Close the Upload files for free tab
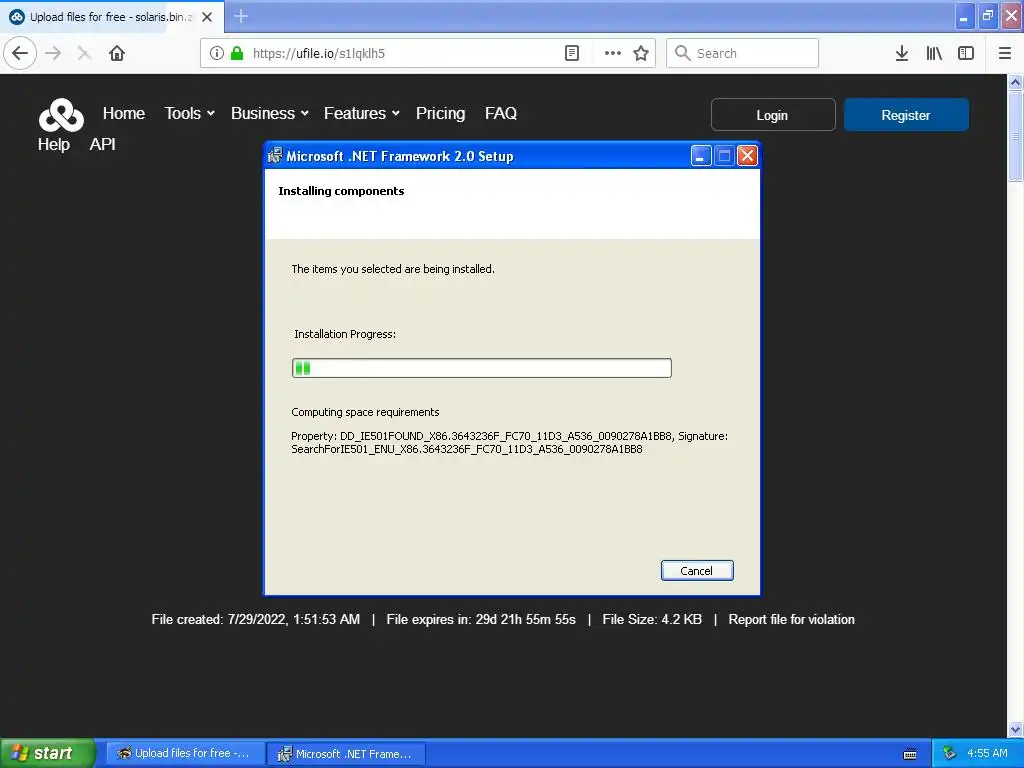The image size is (1024, 768). tap(207, 17)
